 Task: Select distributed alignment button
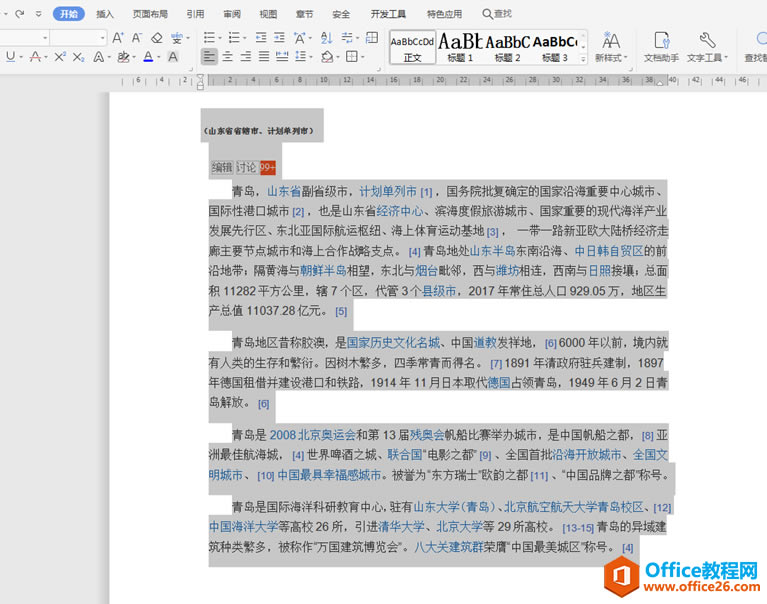coord(282,57)
